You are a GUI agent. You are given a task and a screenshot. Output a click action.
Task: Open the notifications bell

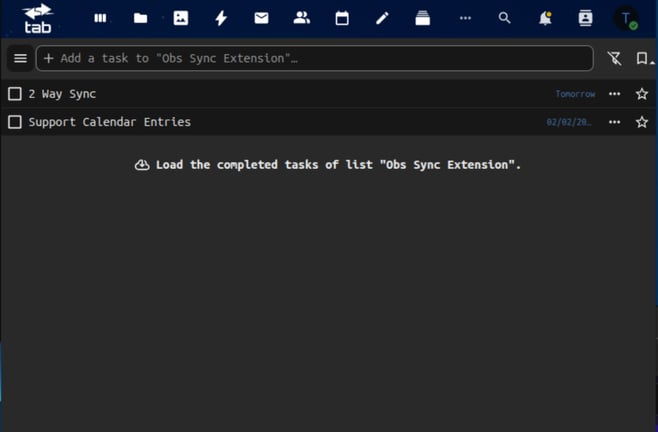click(x=545, y=18)
